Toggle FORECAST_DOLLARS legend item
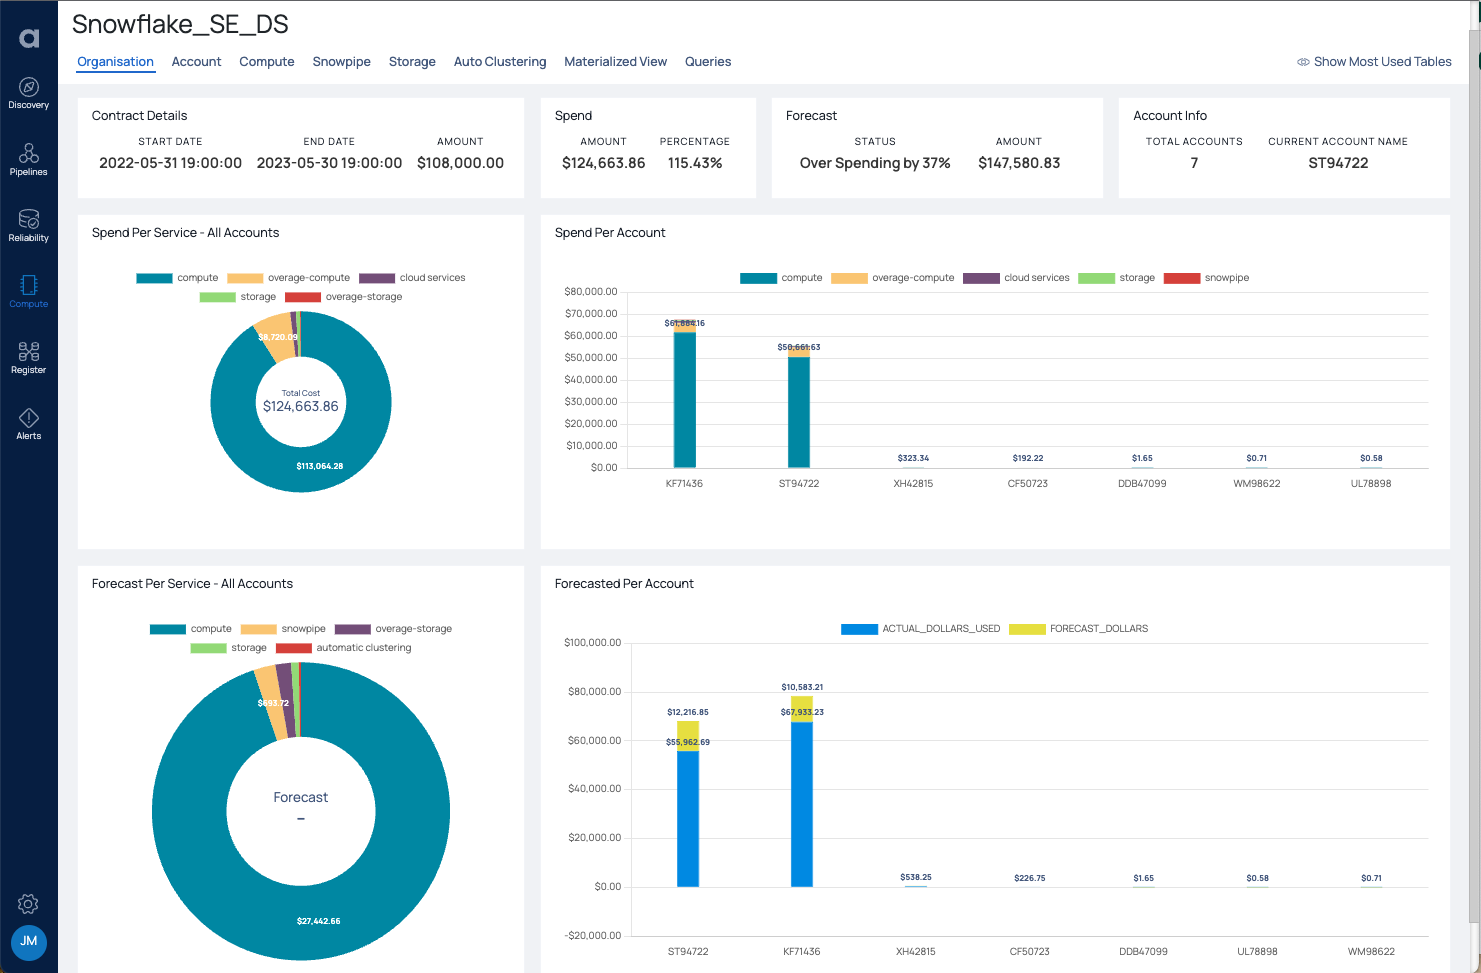The image size is (1481, 973). click(1078, 629)
